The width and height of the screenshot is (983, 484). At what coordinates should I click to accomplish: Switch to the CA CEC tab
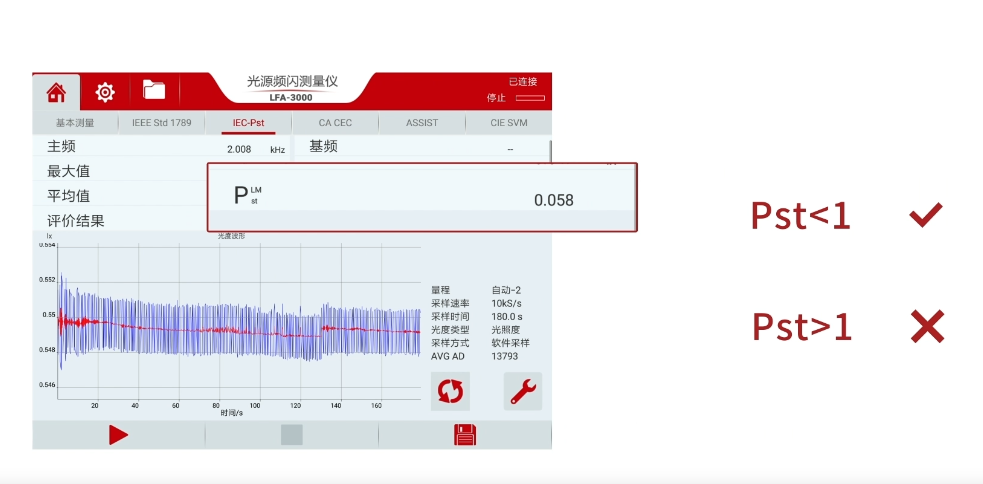[x=335, y=123]
